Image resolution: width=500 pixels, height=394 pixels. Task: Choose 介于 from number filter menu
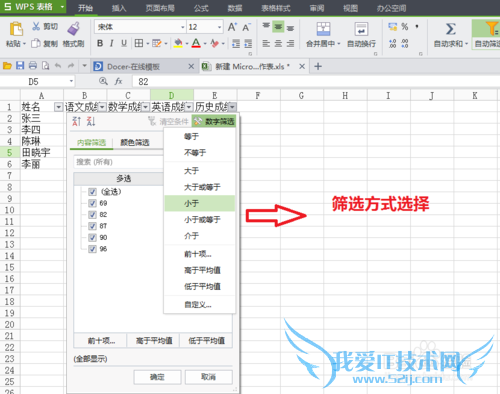click(200, 236)
